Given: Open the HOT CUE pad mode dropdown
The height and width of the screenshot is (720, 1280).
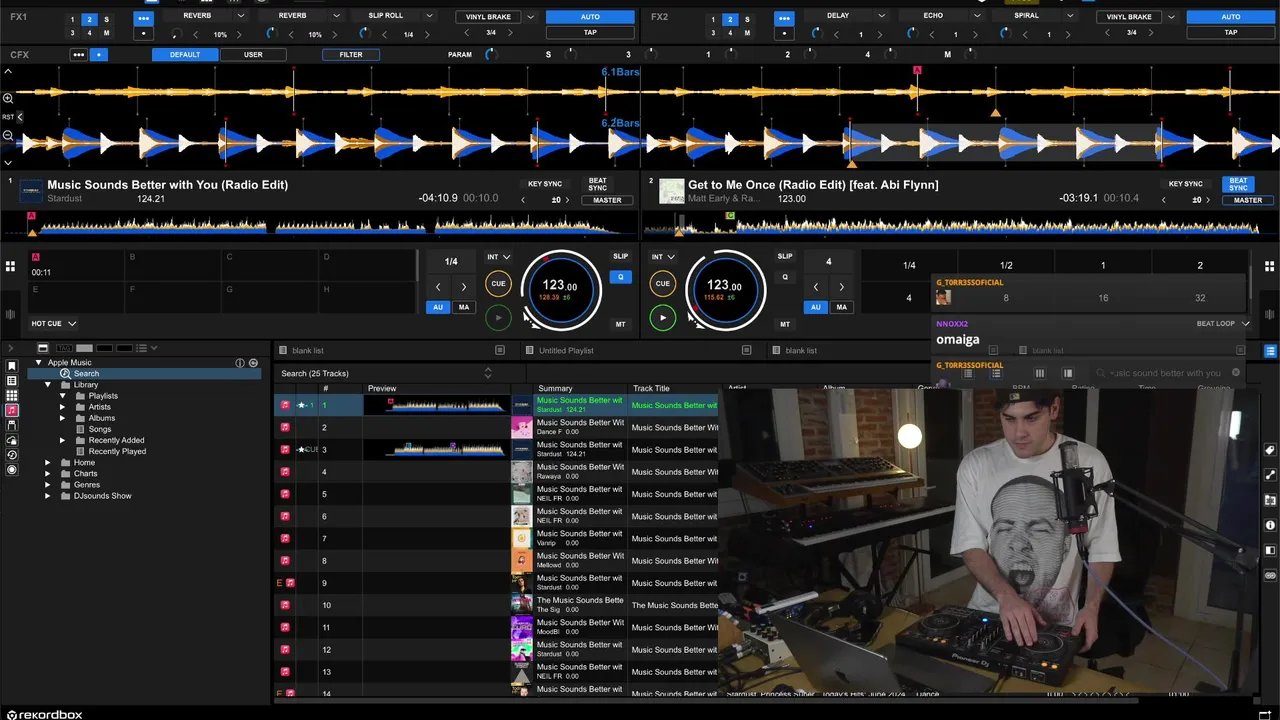Looking at the screenshot, I should [53, 323].
